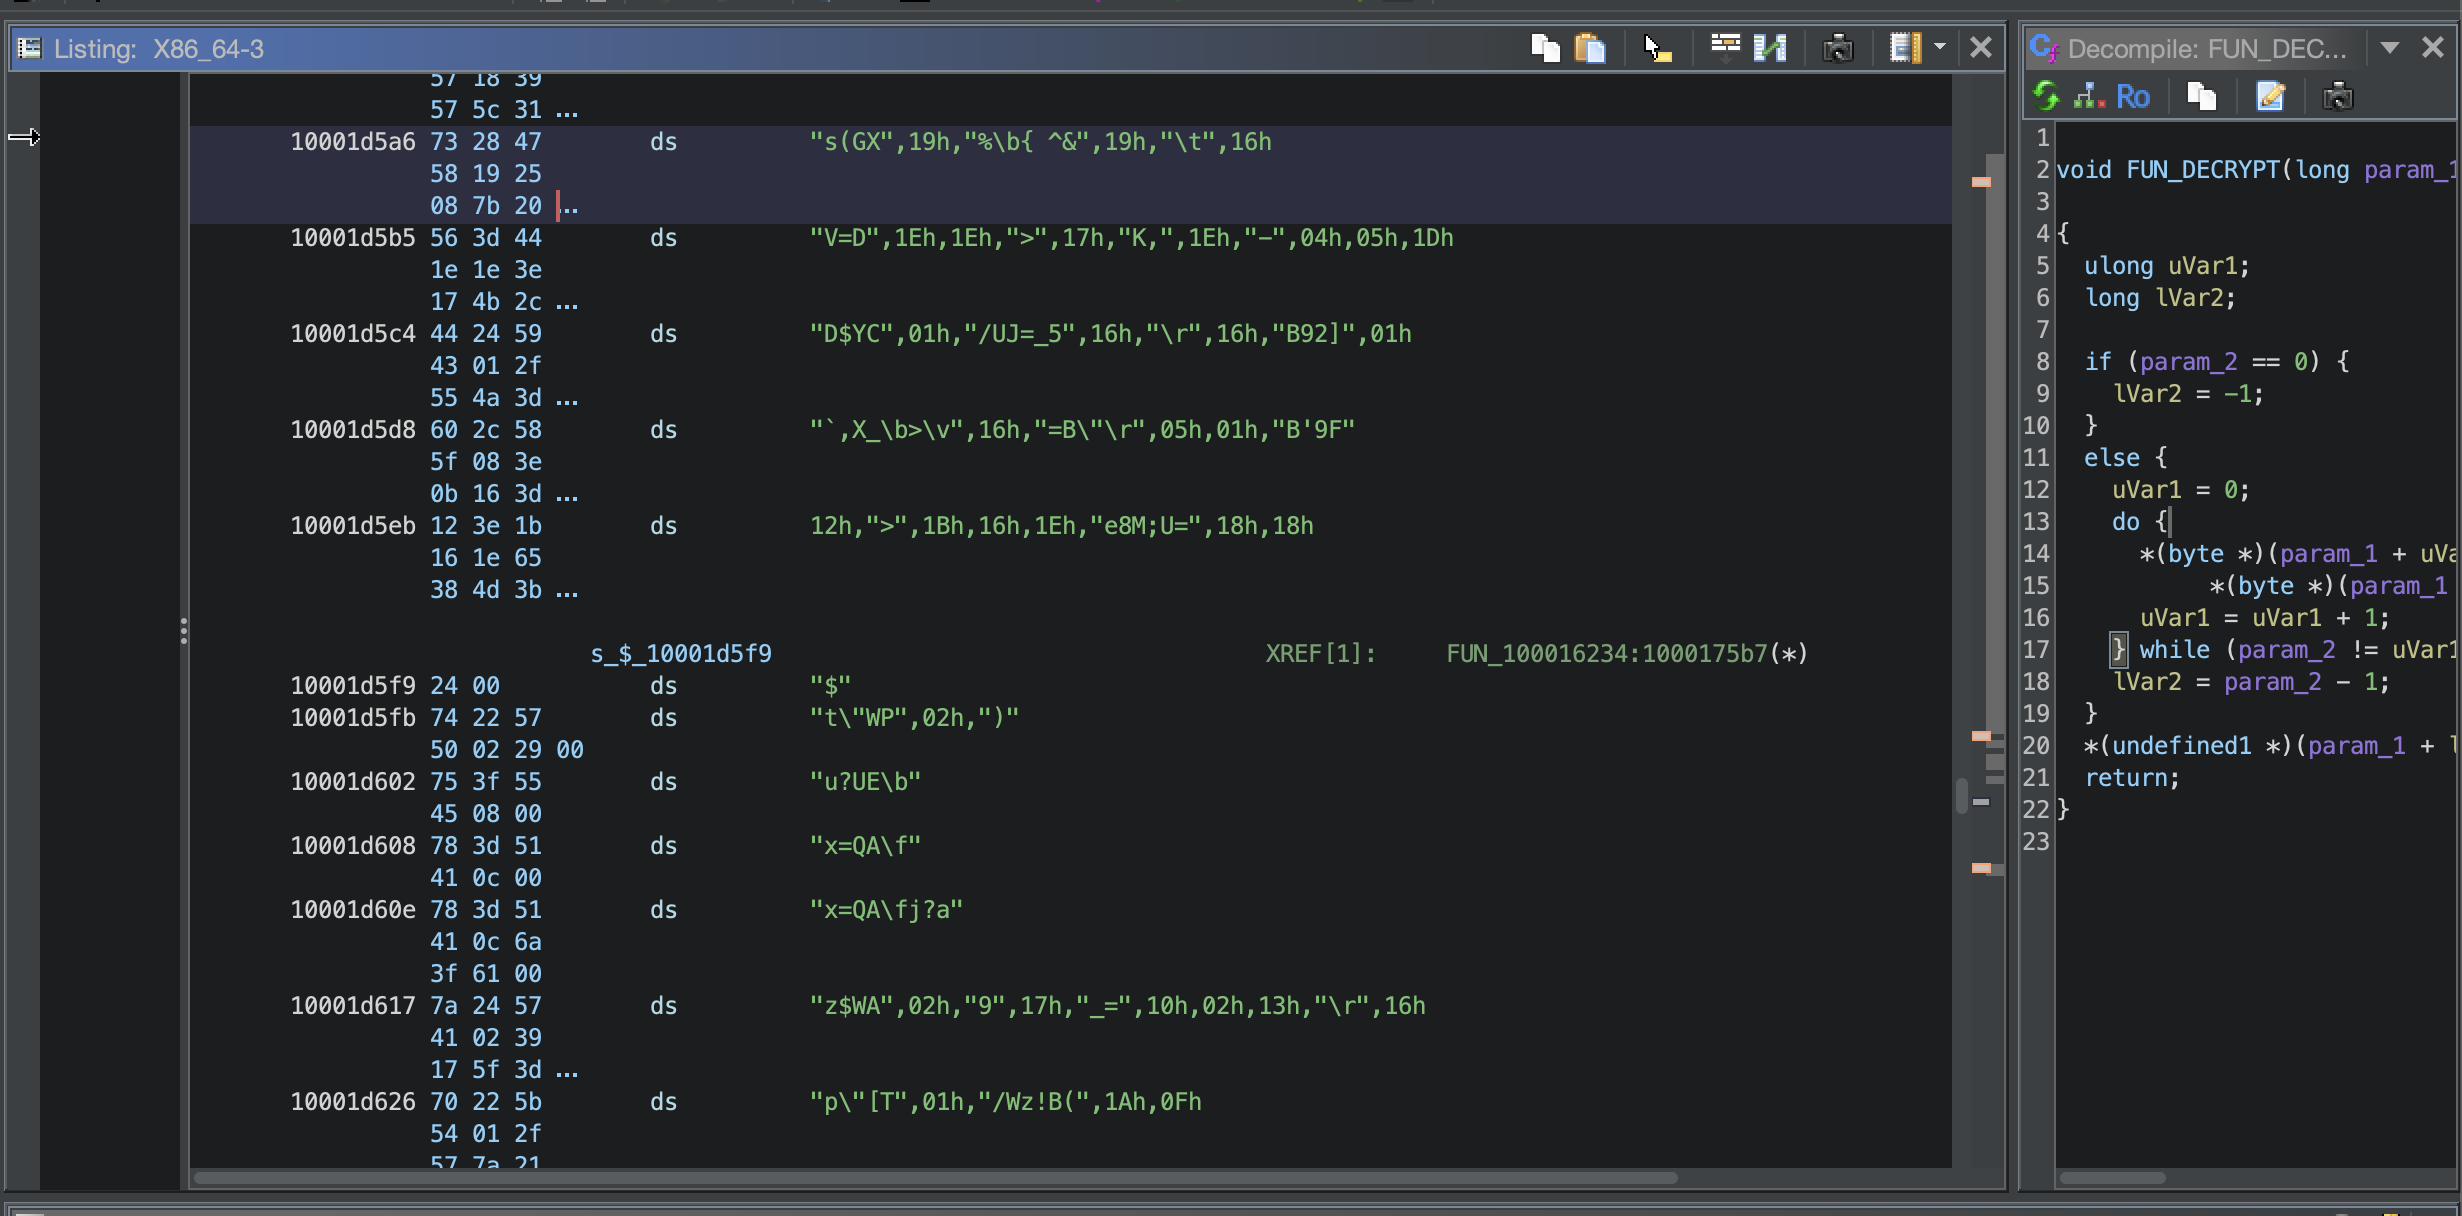Image resolution: width=2462 pixels, height=1216 pixels.
Task: Click 'return;' statement in decompiler
Action: (2132, 778)
